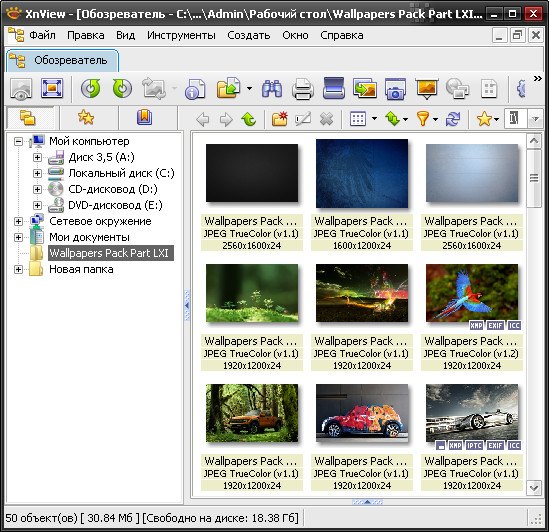Click the fullscreen view toolbar icon

click(x=52, y=88)
